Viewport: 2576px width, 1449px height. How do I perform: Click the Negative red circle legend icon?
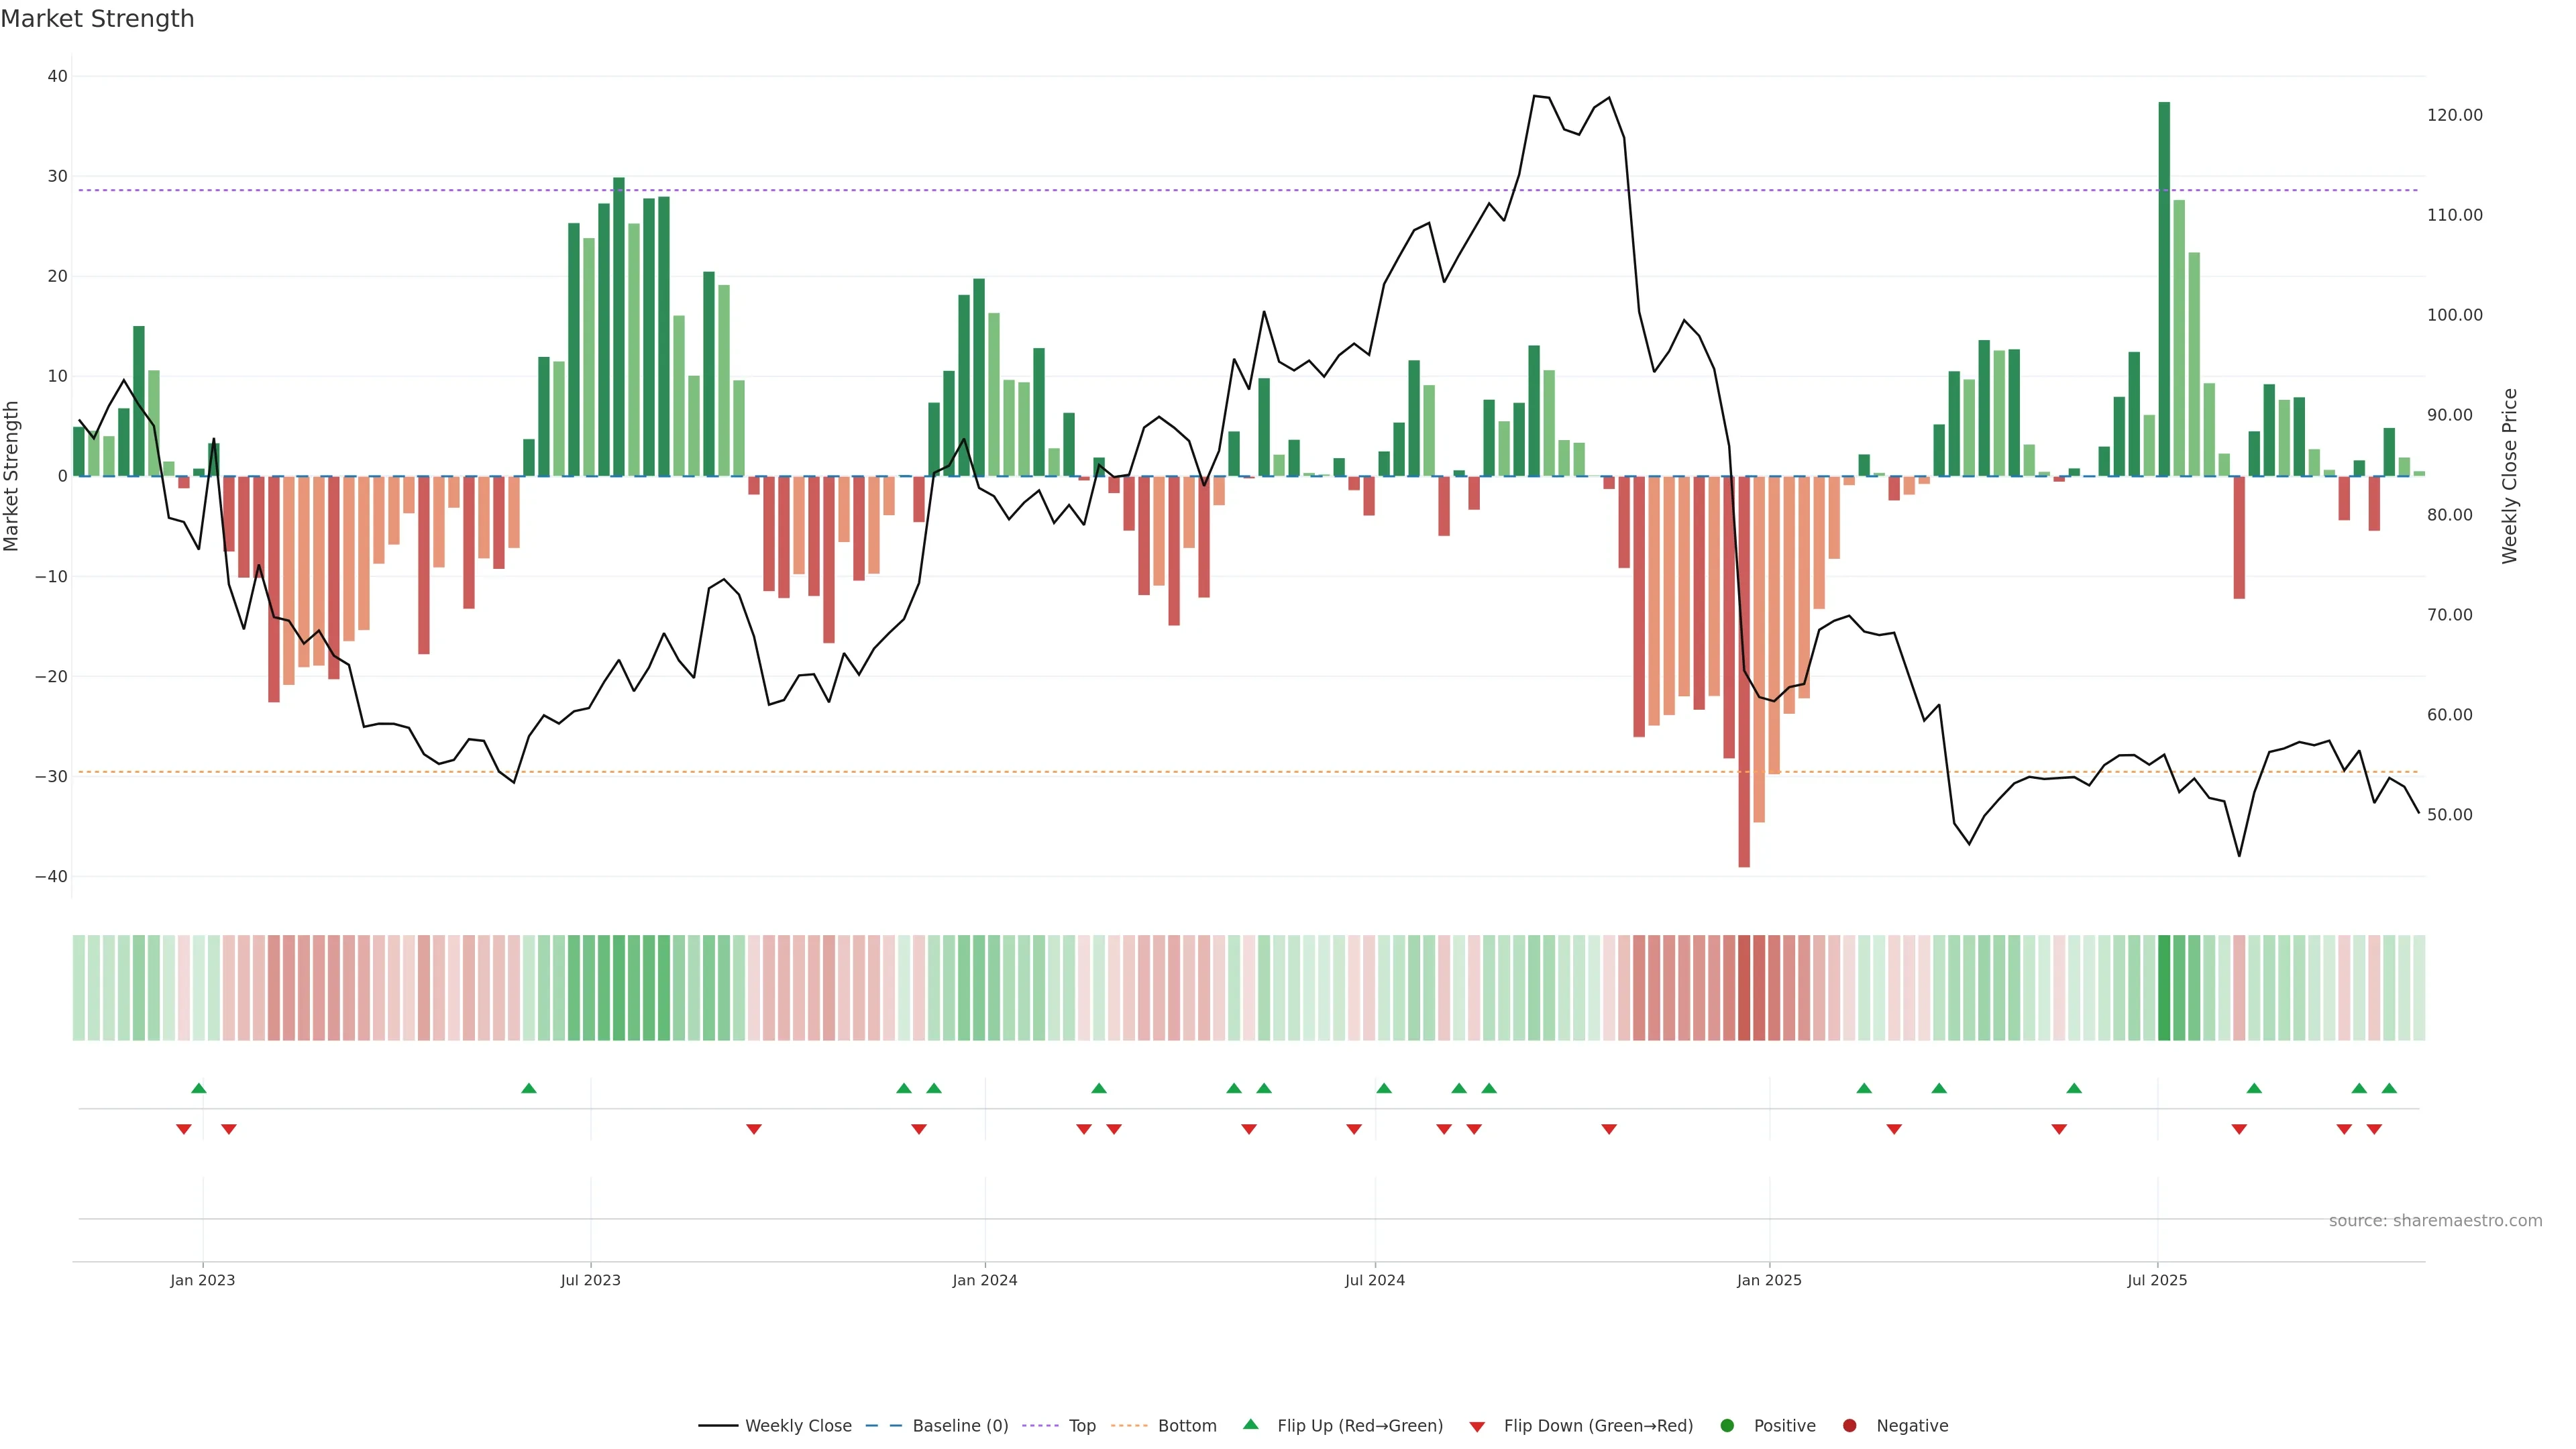tap(1849, 1426)
